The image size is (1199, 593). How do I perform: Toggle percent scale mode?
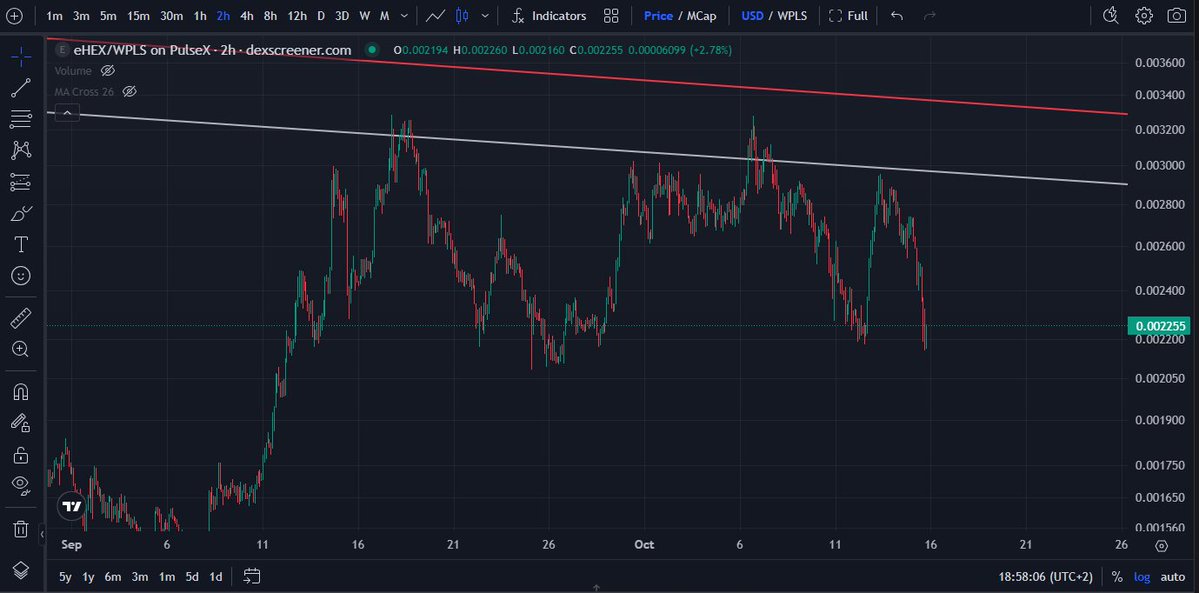coord(1117,577)
